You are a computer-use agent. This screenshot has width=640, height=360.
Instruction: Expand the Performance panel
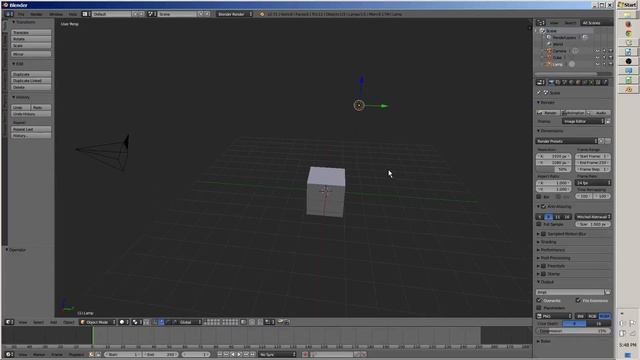click(552, 250)
